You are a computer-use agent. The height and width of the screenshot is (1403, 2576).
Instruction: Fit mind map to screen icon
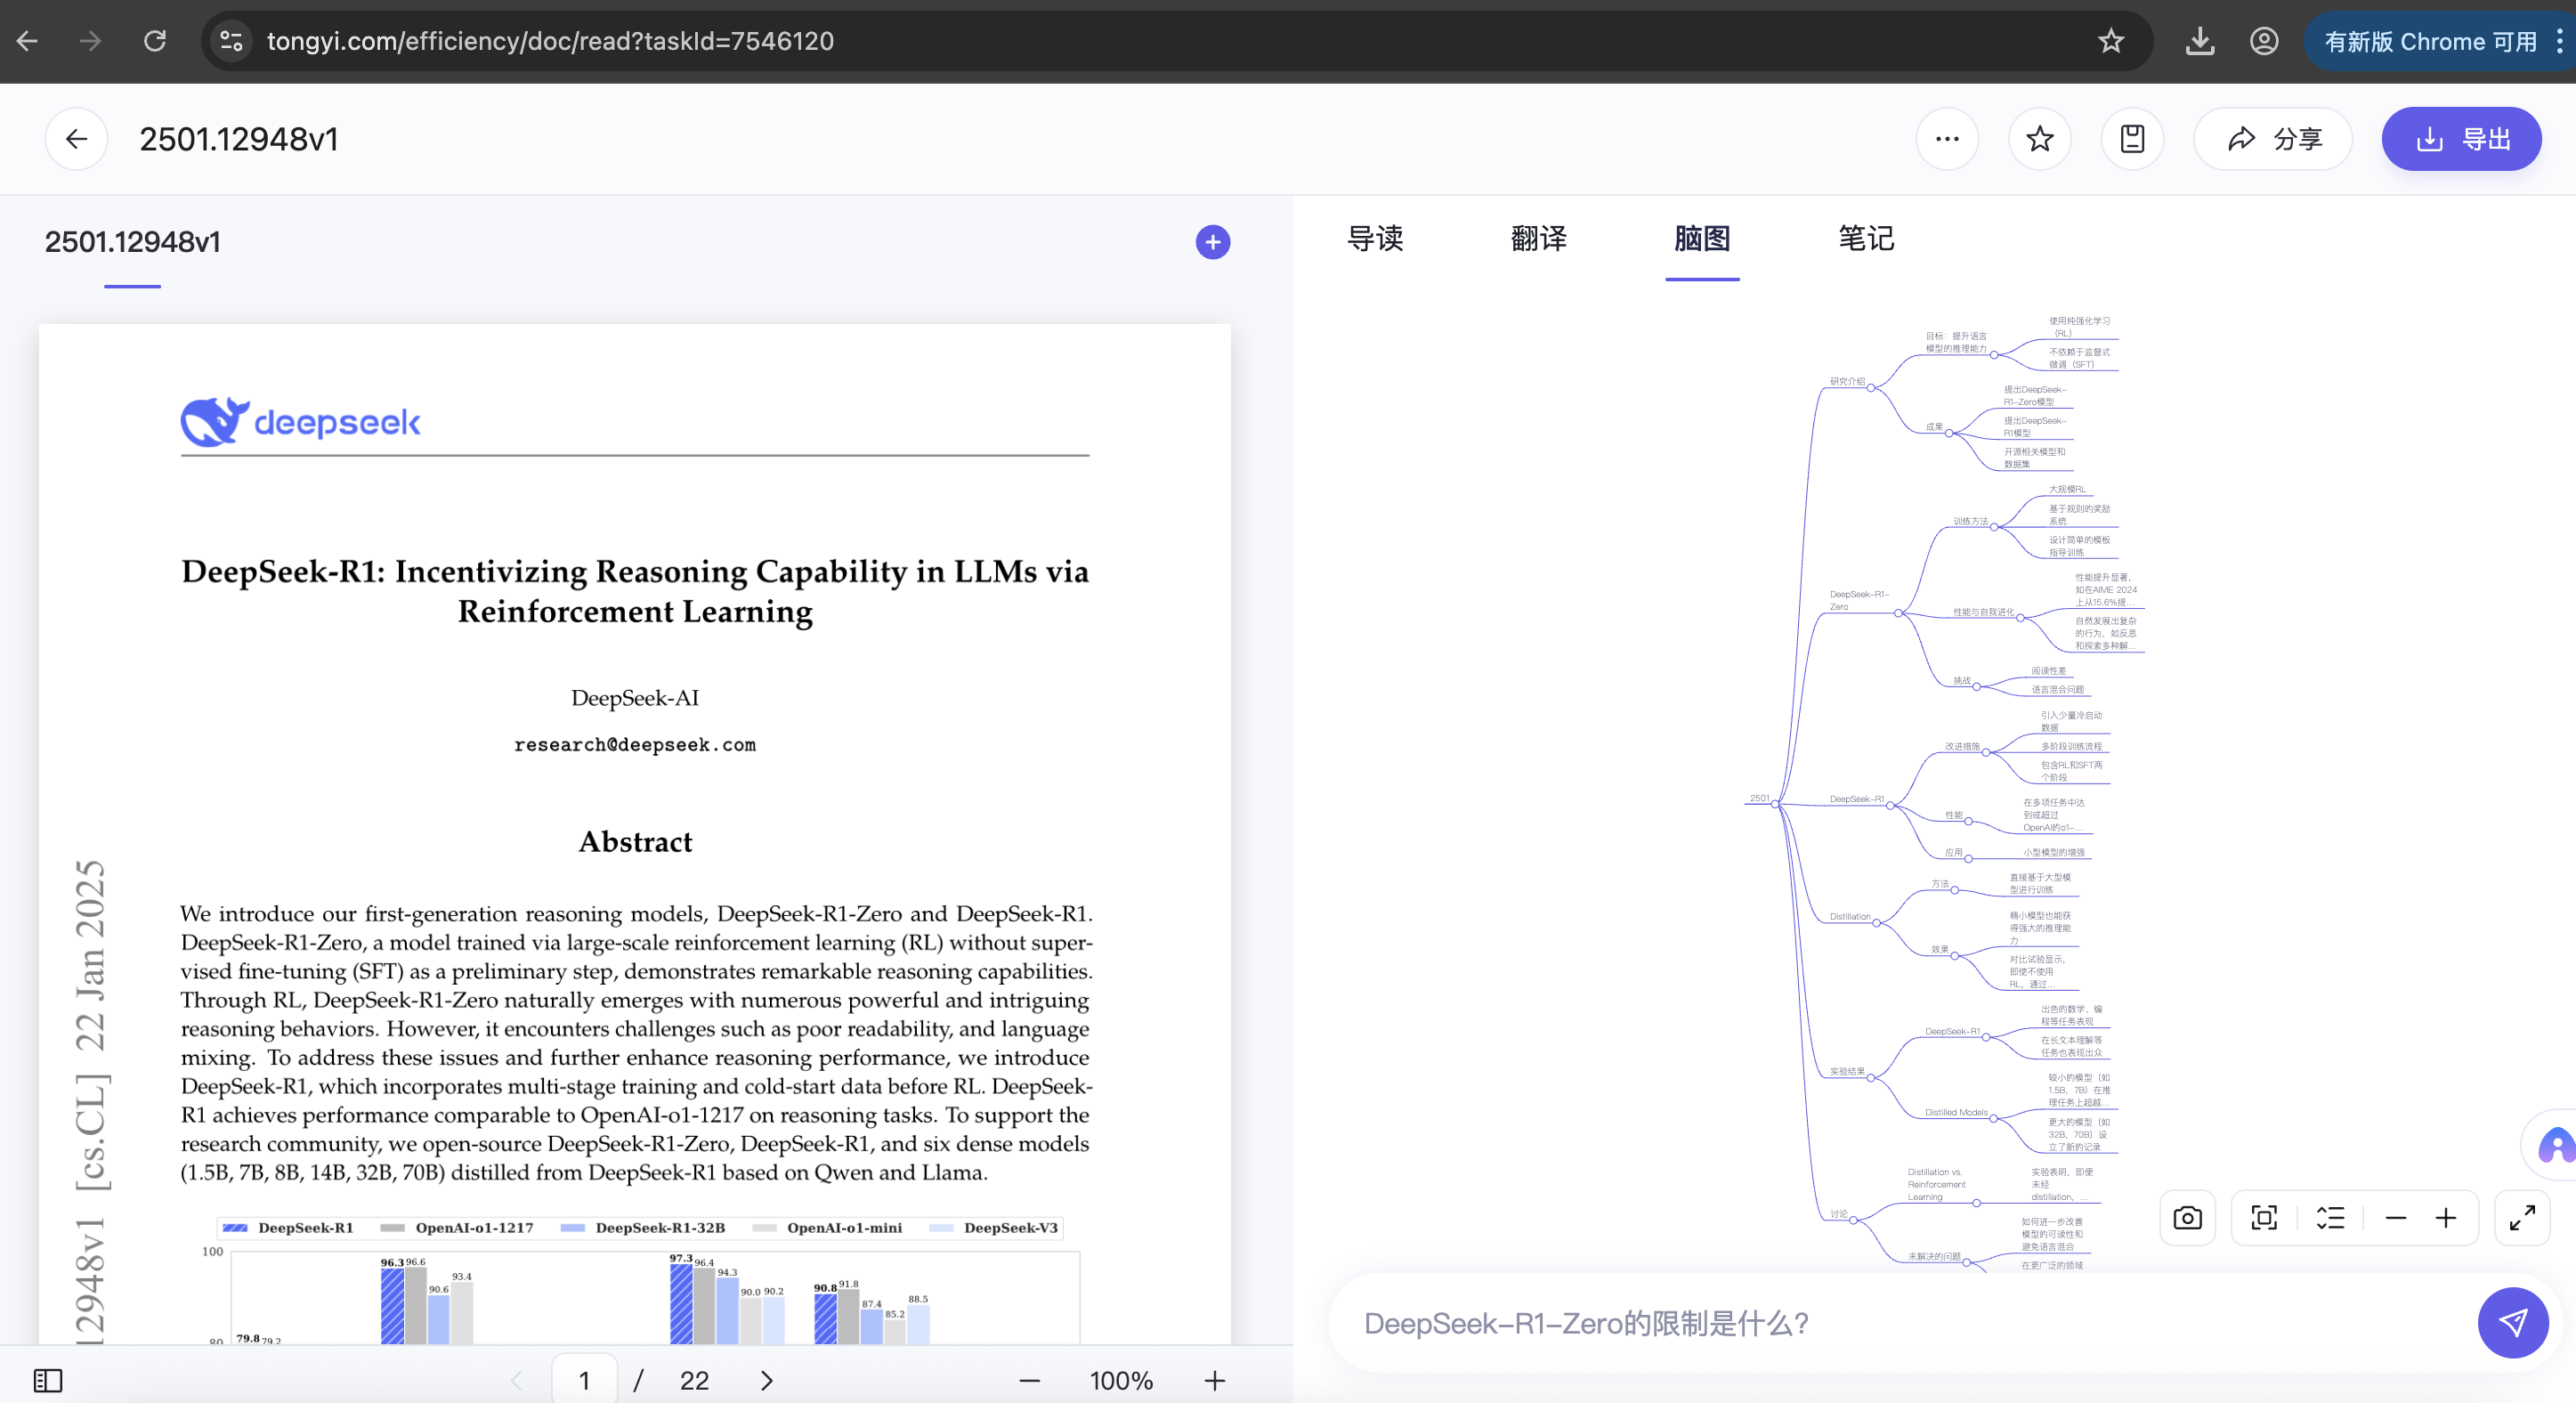click(2264, 1217)
